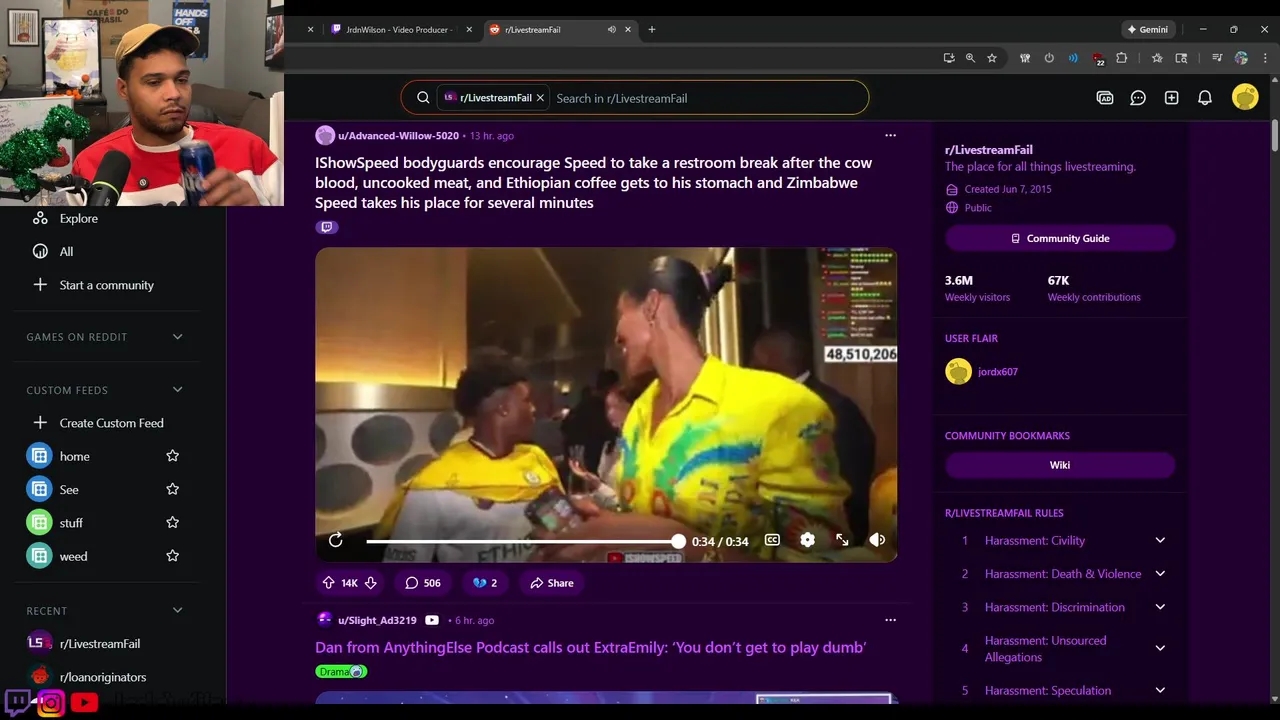The image size is (1280, 720).
Task: Open Chrome three-dot menu
Action: pos(1265,58)
